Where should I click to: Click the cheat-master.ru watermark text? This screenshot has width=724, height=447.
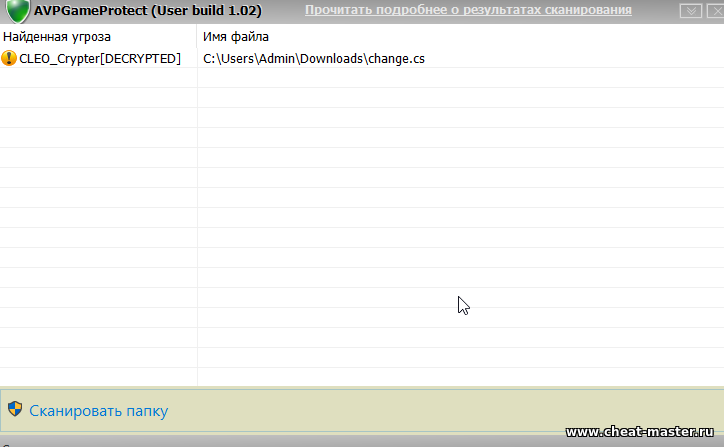[x=642, y=432]
